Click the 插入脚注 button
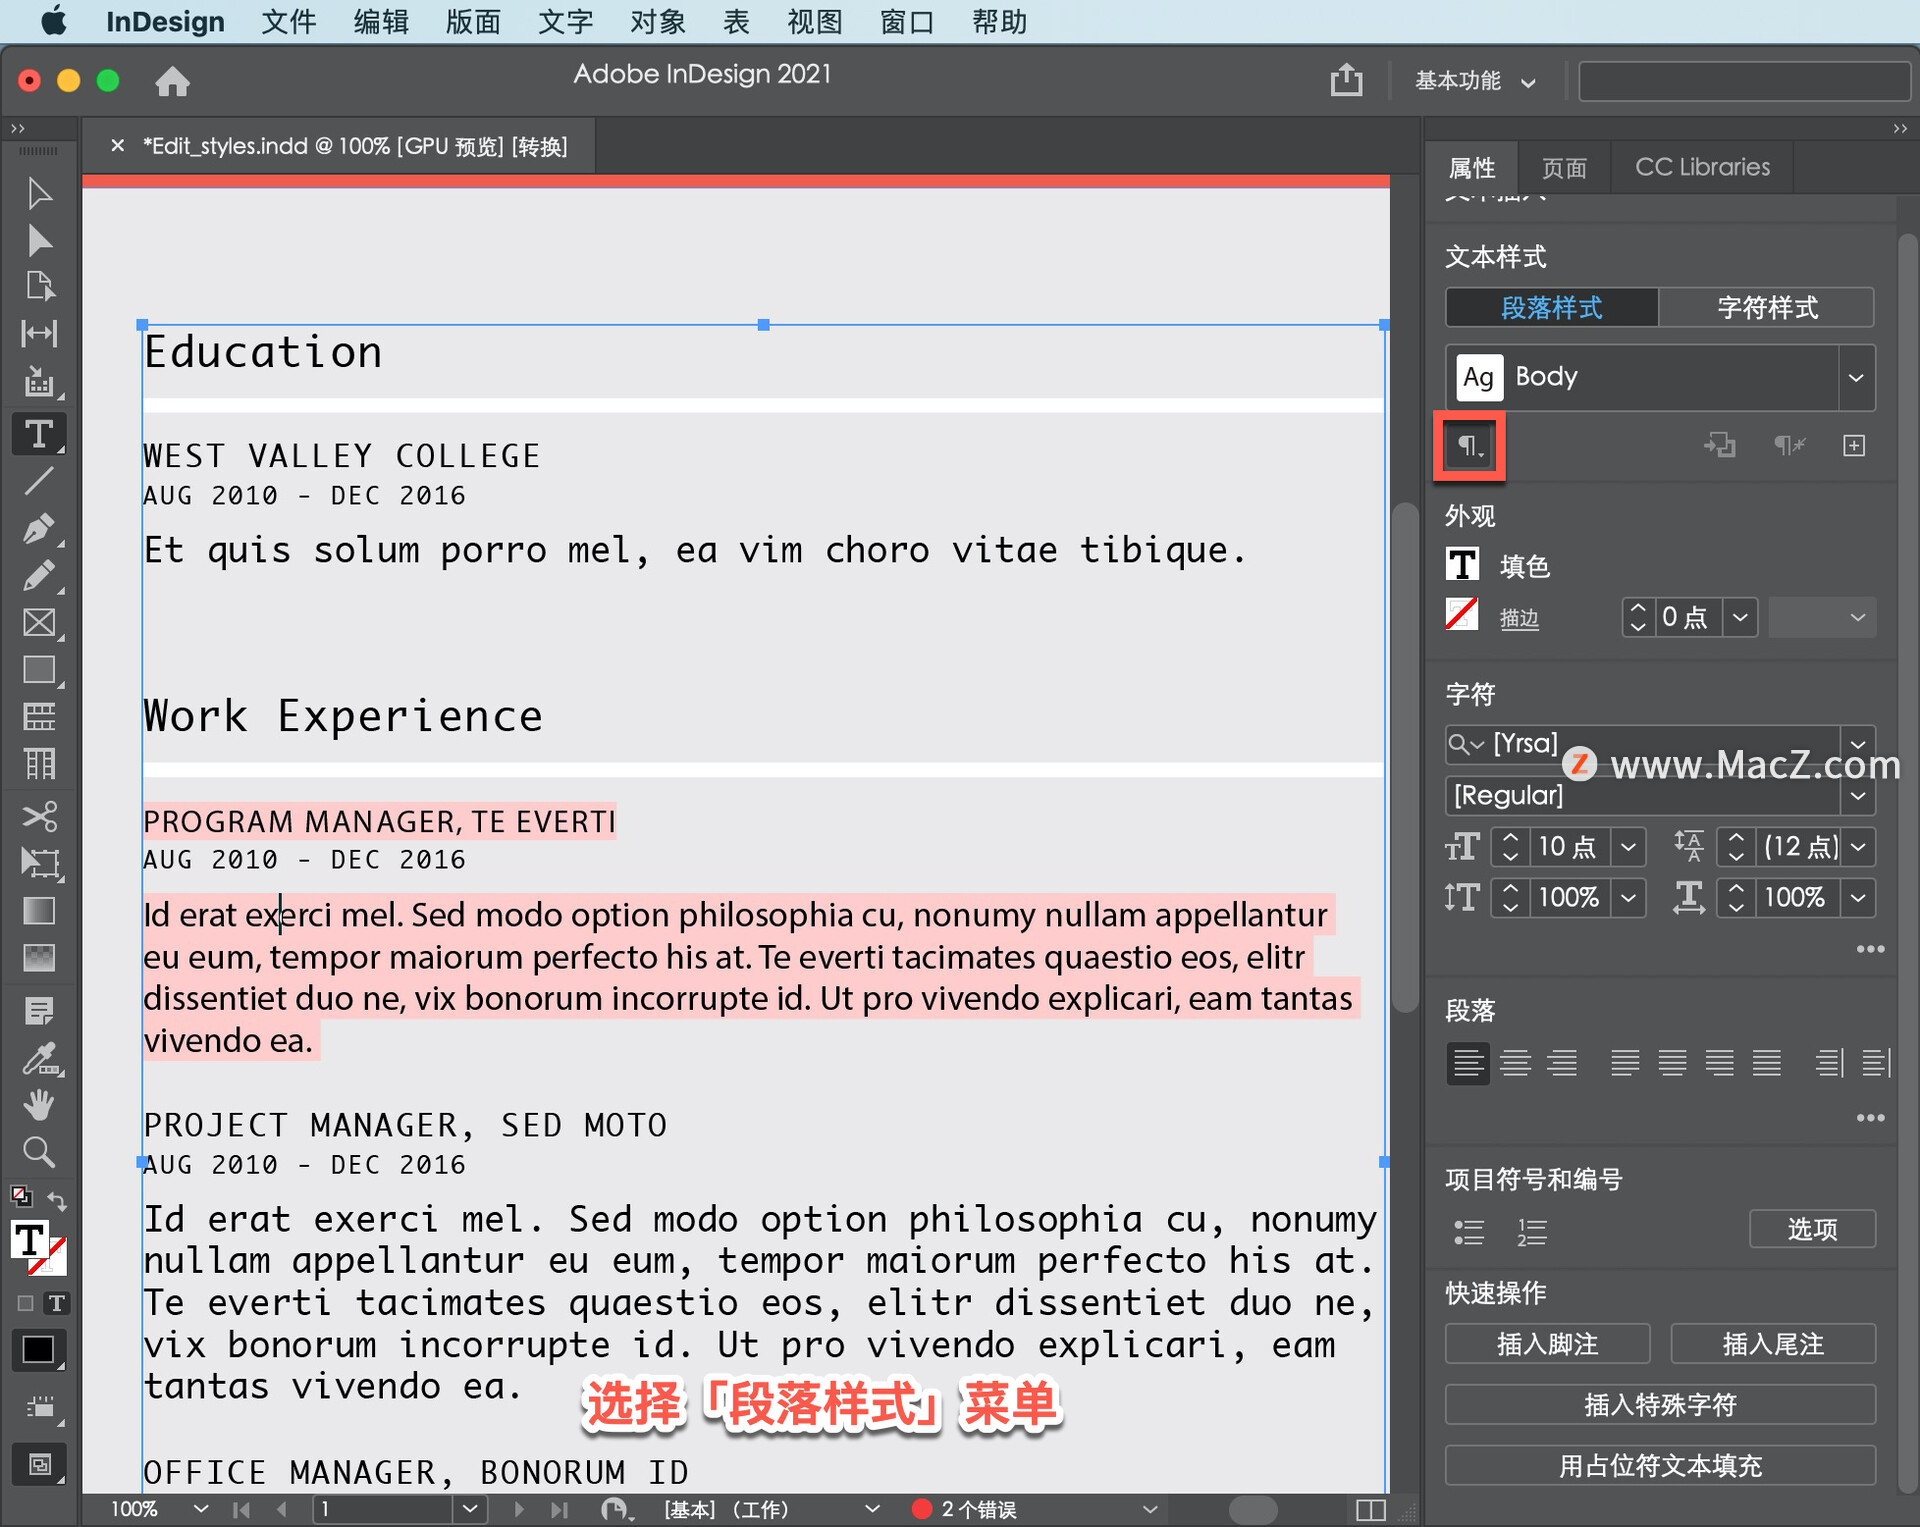 (1546, 1344)
